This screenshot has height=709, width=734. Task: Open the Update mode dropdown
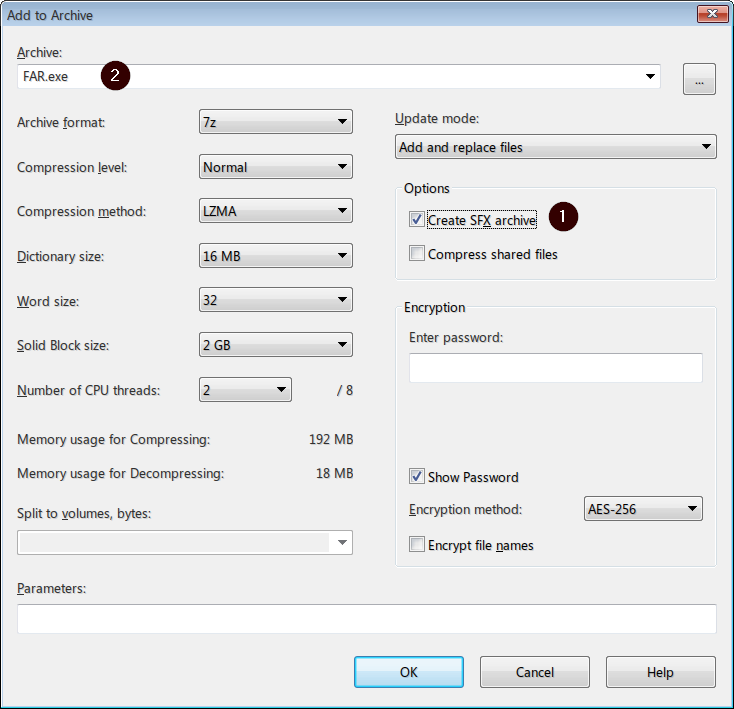coord(556,147)
